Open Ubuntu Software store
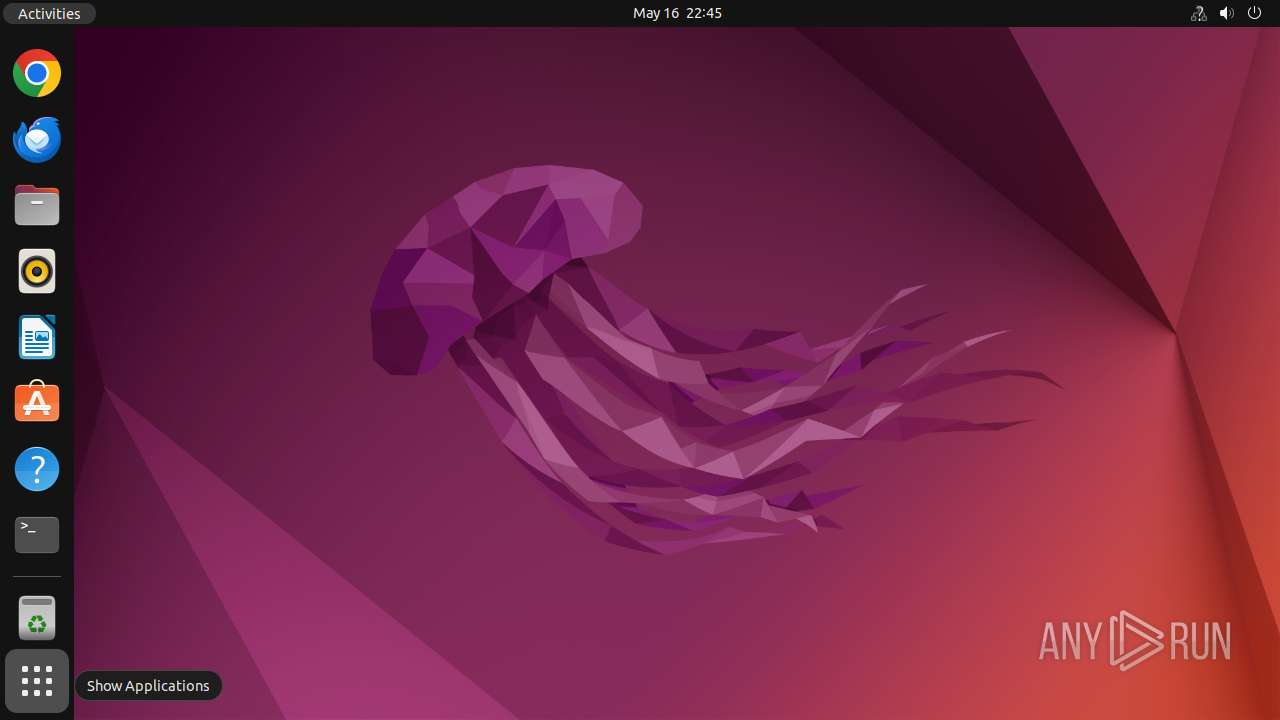Screen dimensions: 1280x720 (x=37, y=403)
